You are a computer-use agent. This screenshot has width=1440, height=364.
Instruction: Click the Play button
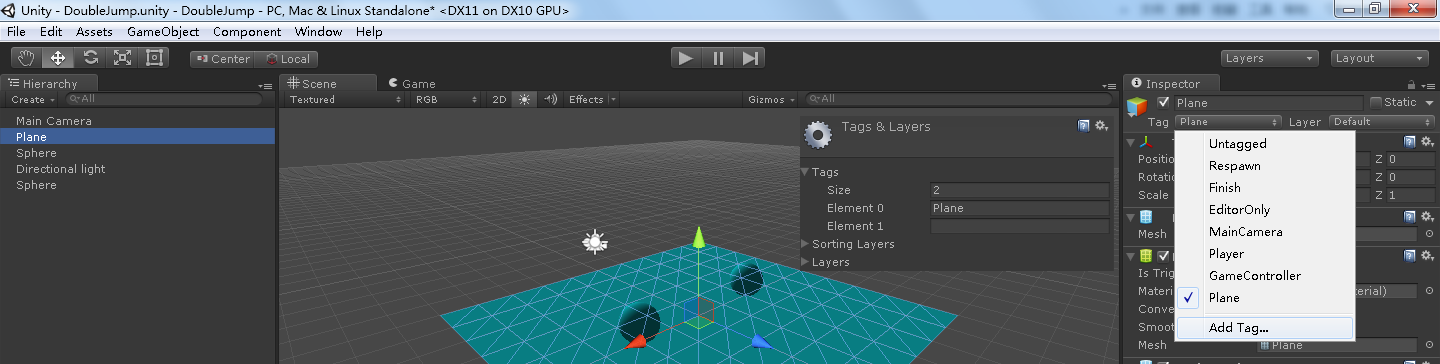(686, 58)
